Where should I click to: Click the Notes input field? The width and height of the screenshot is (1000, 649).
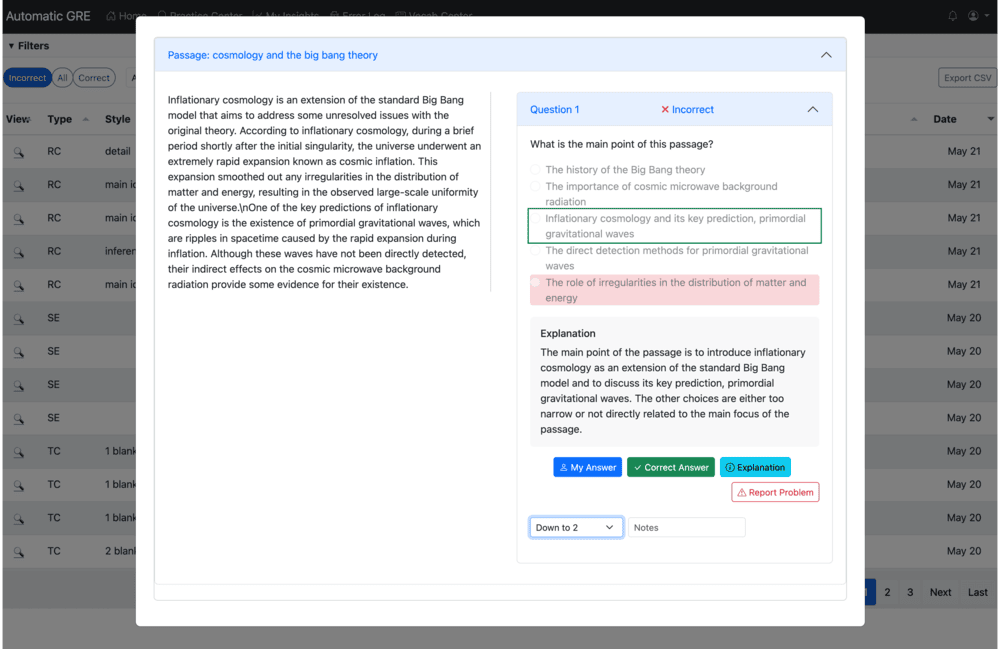pyautogui.click(x=686, y=527)
